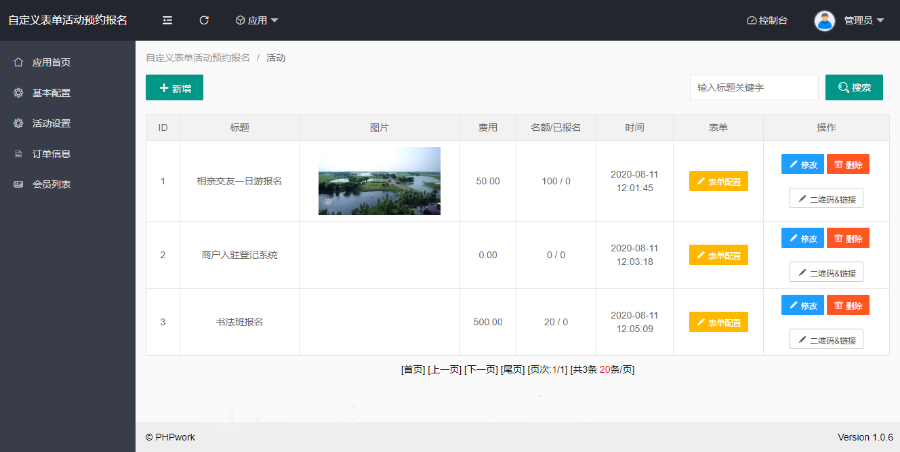Go to next page via 下一页
Viewport: 900px width, 452px height.
point(481,370)
